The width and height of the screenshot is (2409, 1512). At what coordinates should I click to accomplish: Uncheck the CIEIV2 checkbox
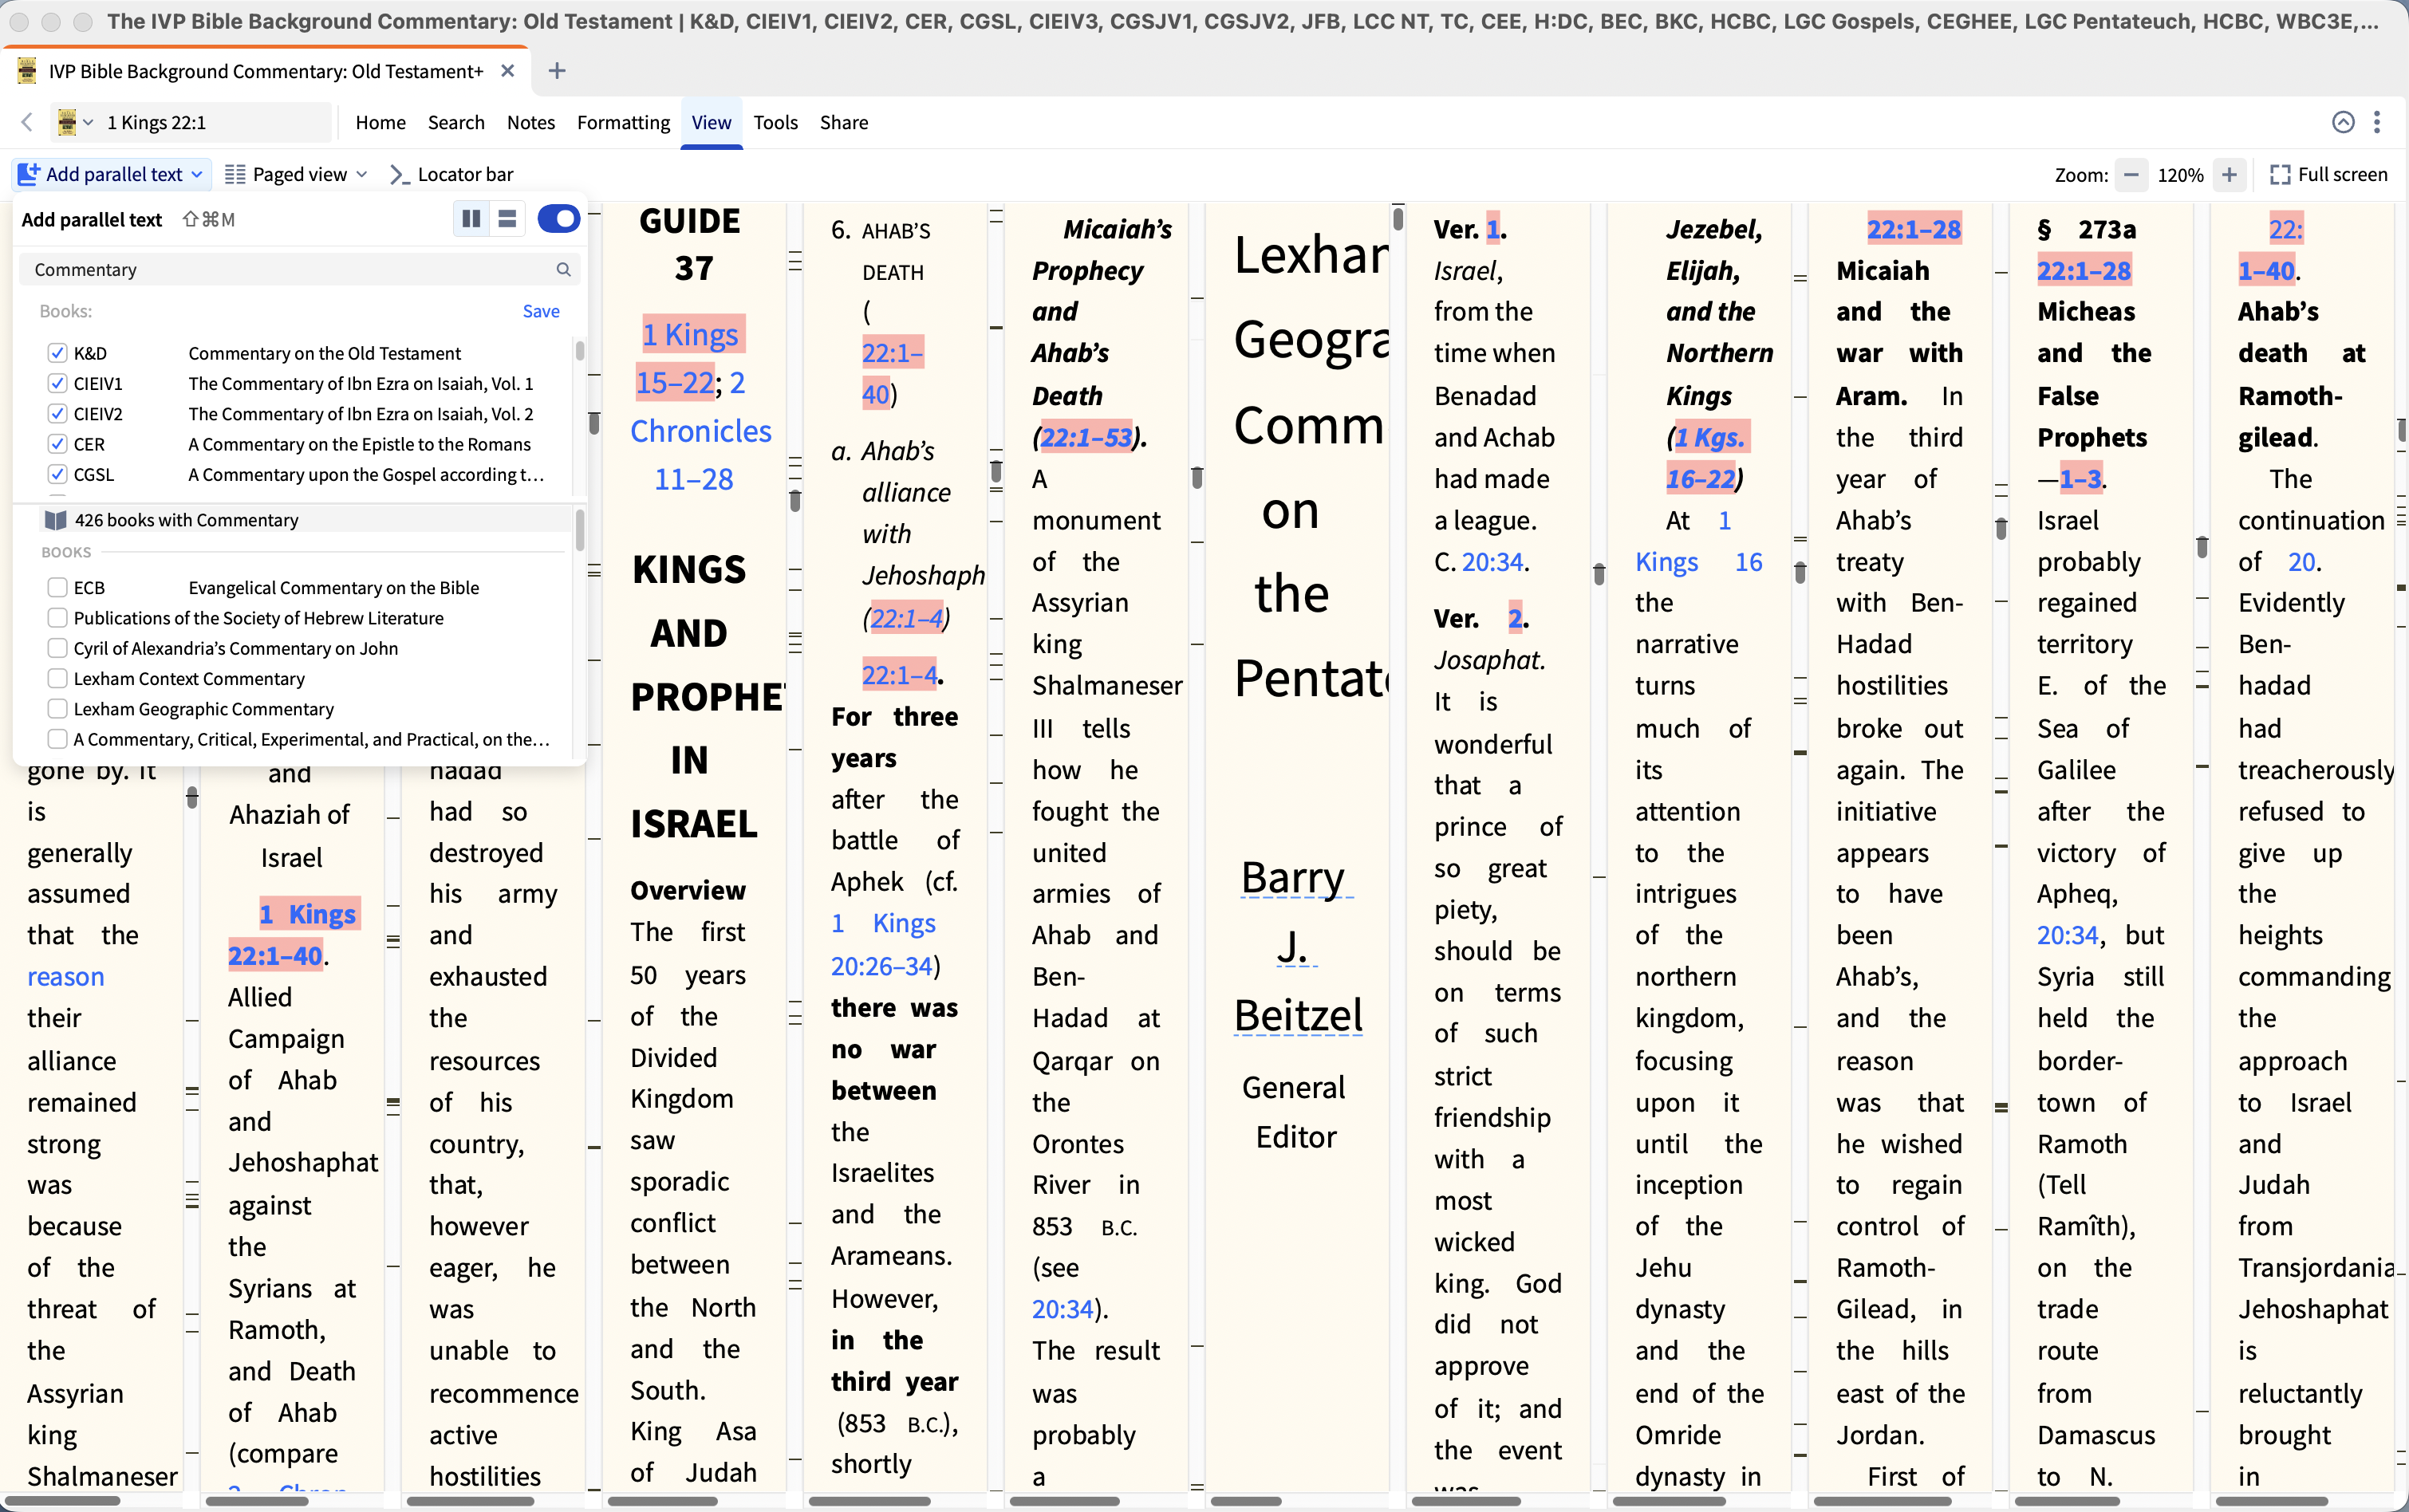click(x=57, y=414)
